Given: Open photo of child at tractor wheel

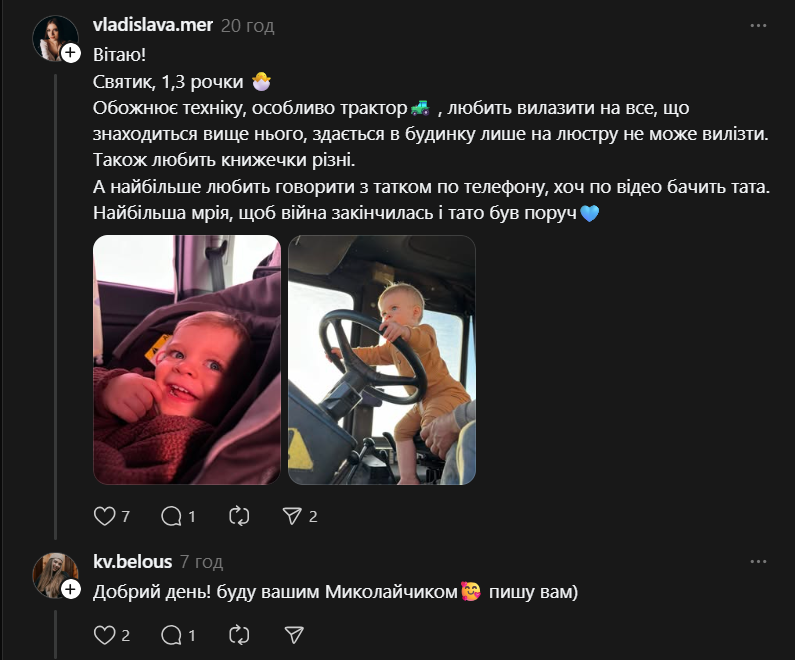Looking at the screenshot, I should [x=382, y=359].
